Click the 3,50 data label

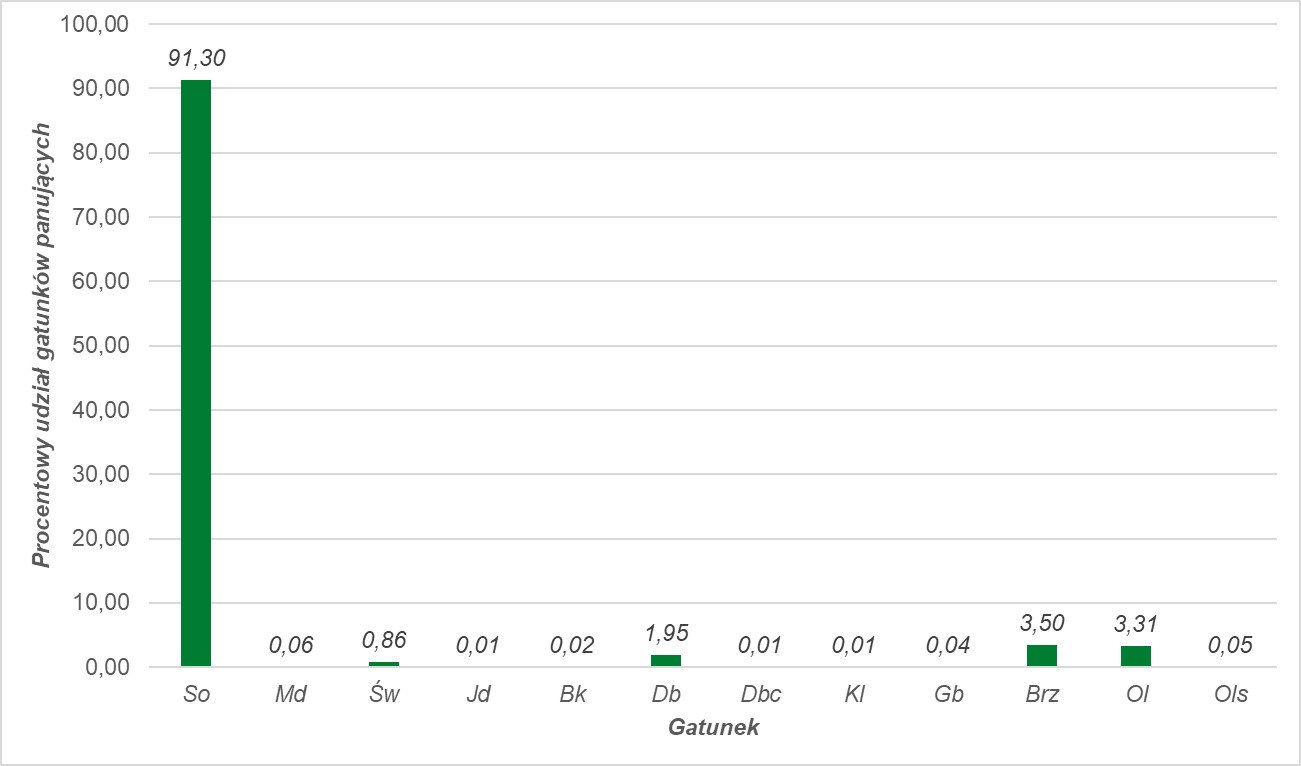pyautogui.click(x=1042, y=624)
